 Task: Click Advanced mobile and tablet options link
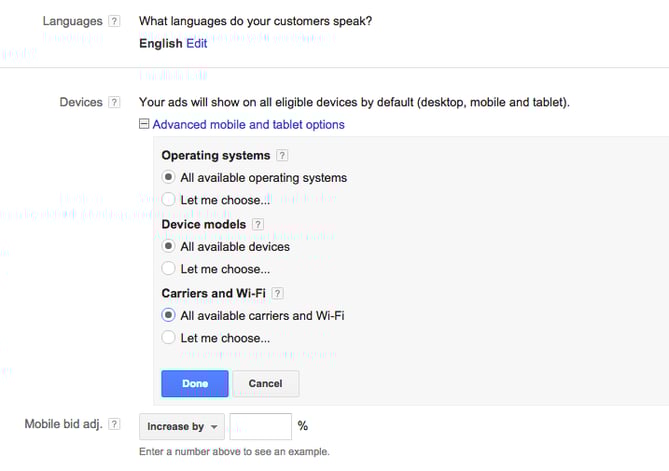tap(248, 125)
